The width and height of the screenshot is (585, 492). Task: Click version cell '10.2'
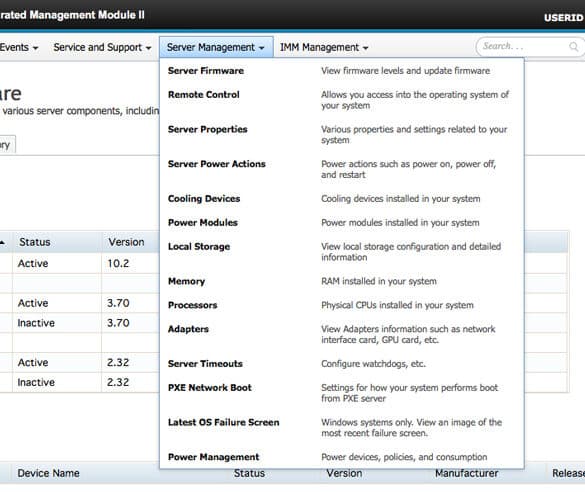(x=118, y=263)
